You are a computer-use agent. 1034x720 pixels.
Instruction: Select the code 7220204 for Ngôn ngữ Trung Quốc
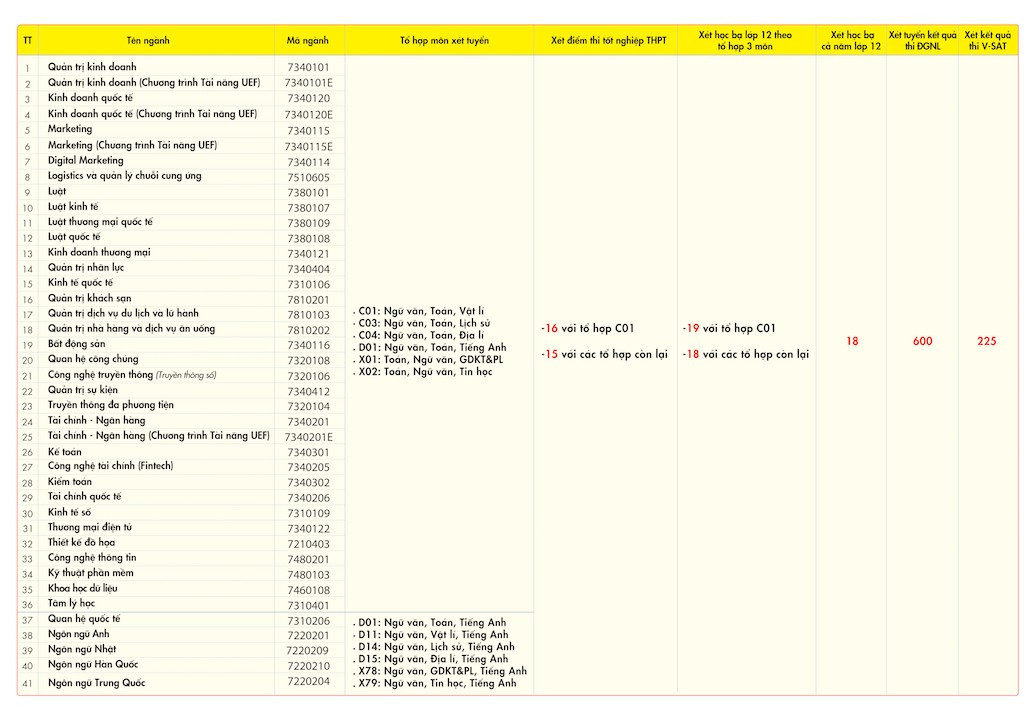pos(308,682)
